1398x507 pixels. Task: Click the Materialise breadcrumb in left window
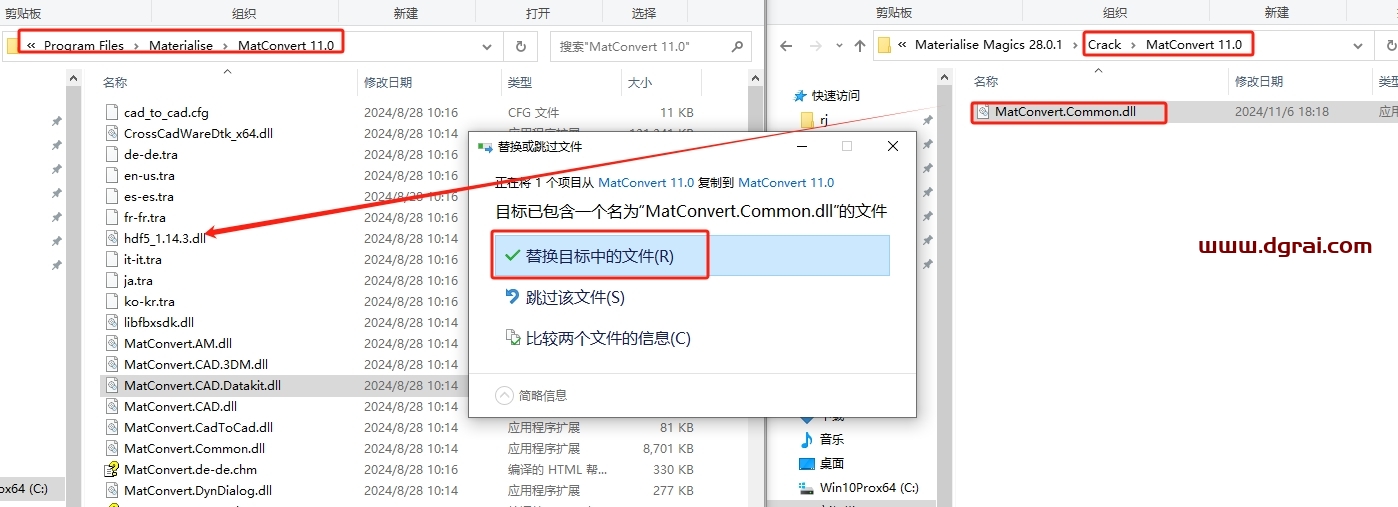point(181,46)
